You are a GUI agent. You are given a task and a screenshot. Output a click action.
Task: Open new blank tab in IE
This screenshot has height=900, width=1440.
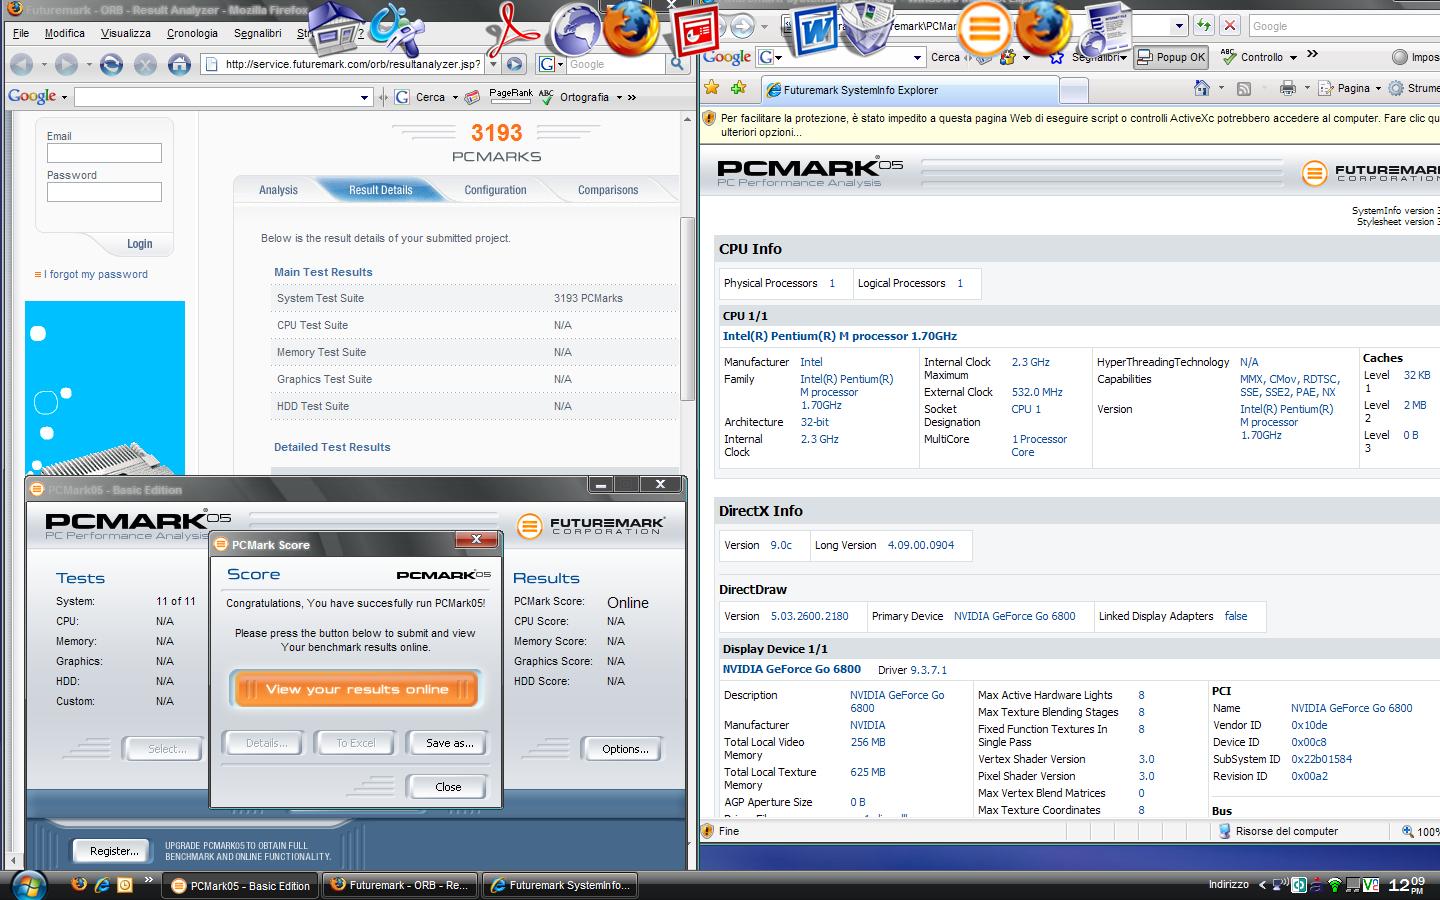click(x=1073, y=90)
